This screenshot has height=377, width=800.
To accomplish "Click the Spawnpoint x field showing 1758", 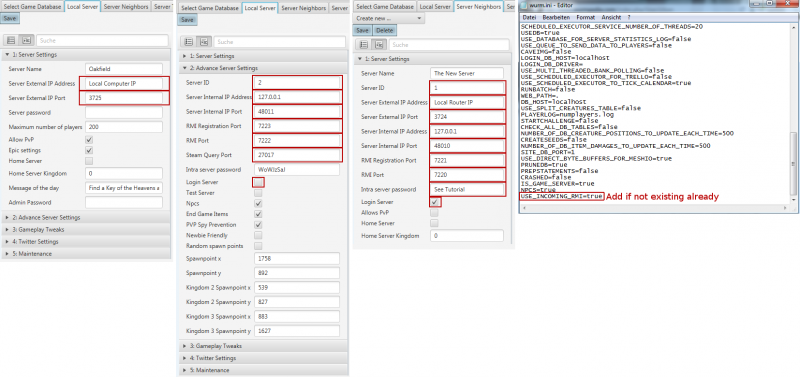I will (297, 258).
